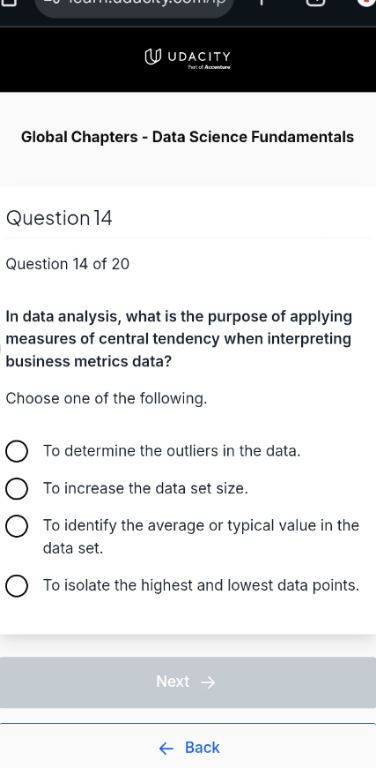Open the browser tab switcher icon

coord(316,2)
